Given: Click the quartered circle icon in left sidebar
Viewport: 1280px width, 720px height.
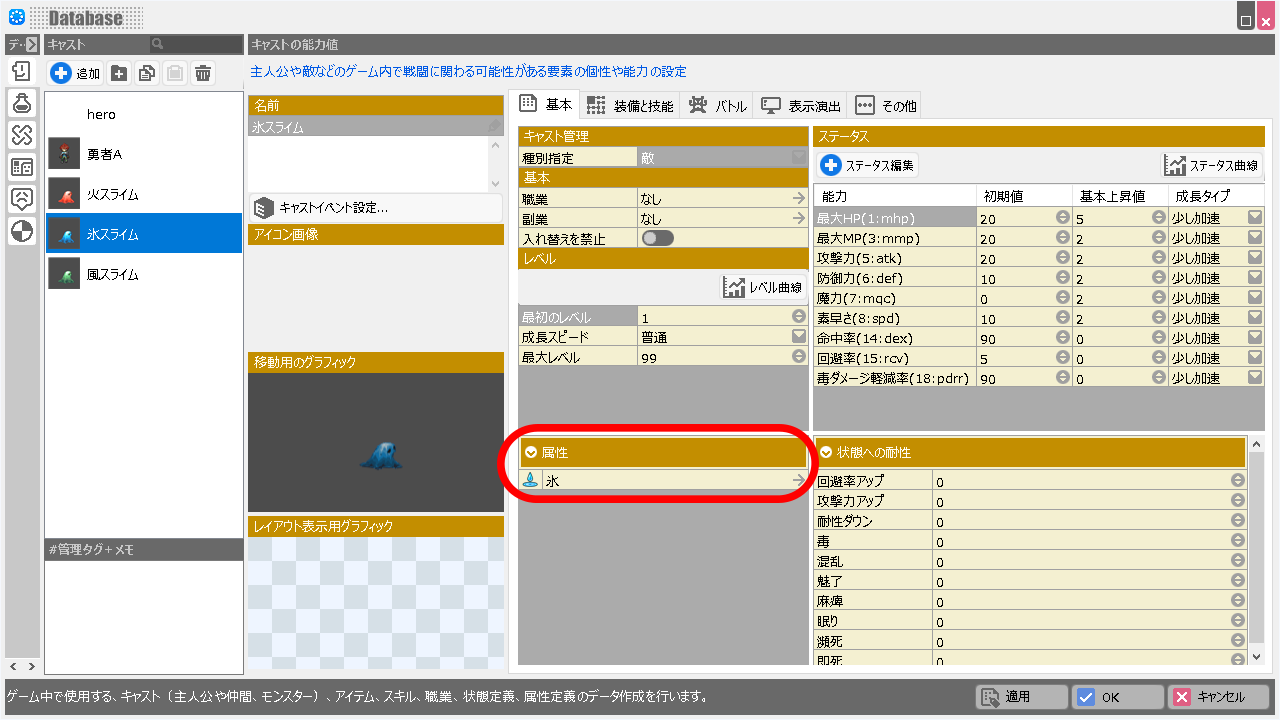Looking at the screenshot, I should [22, 232].
